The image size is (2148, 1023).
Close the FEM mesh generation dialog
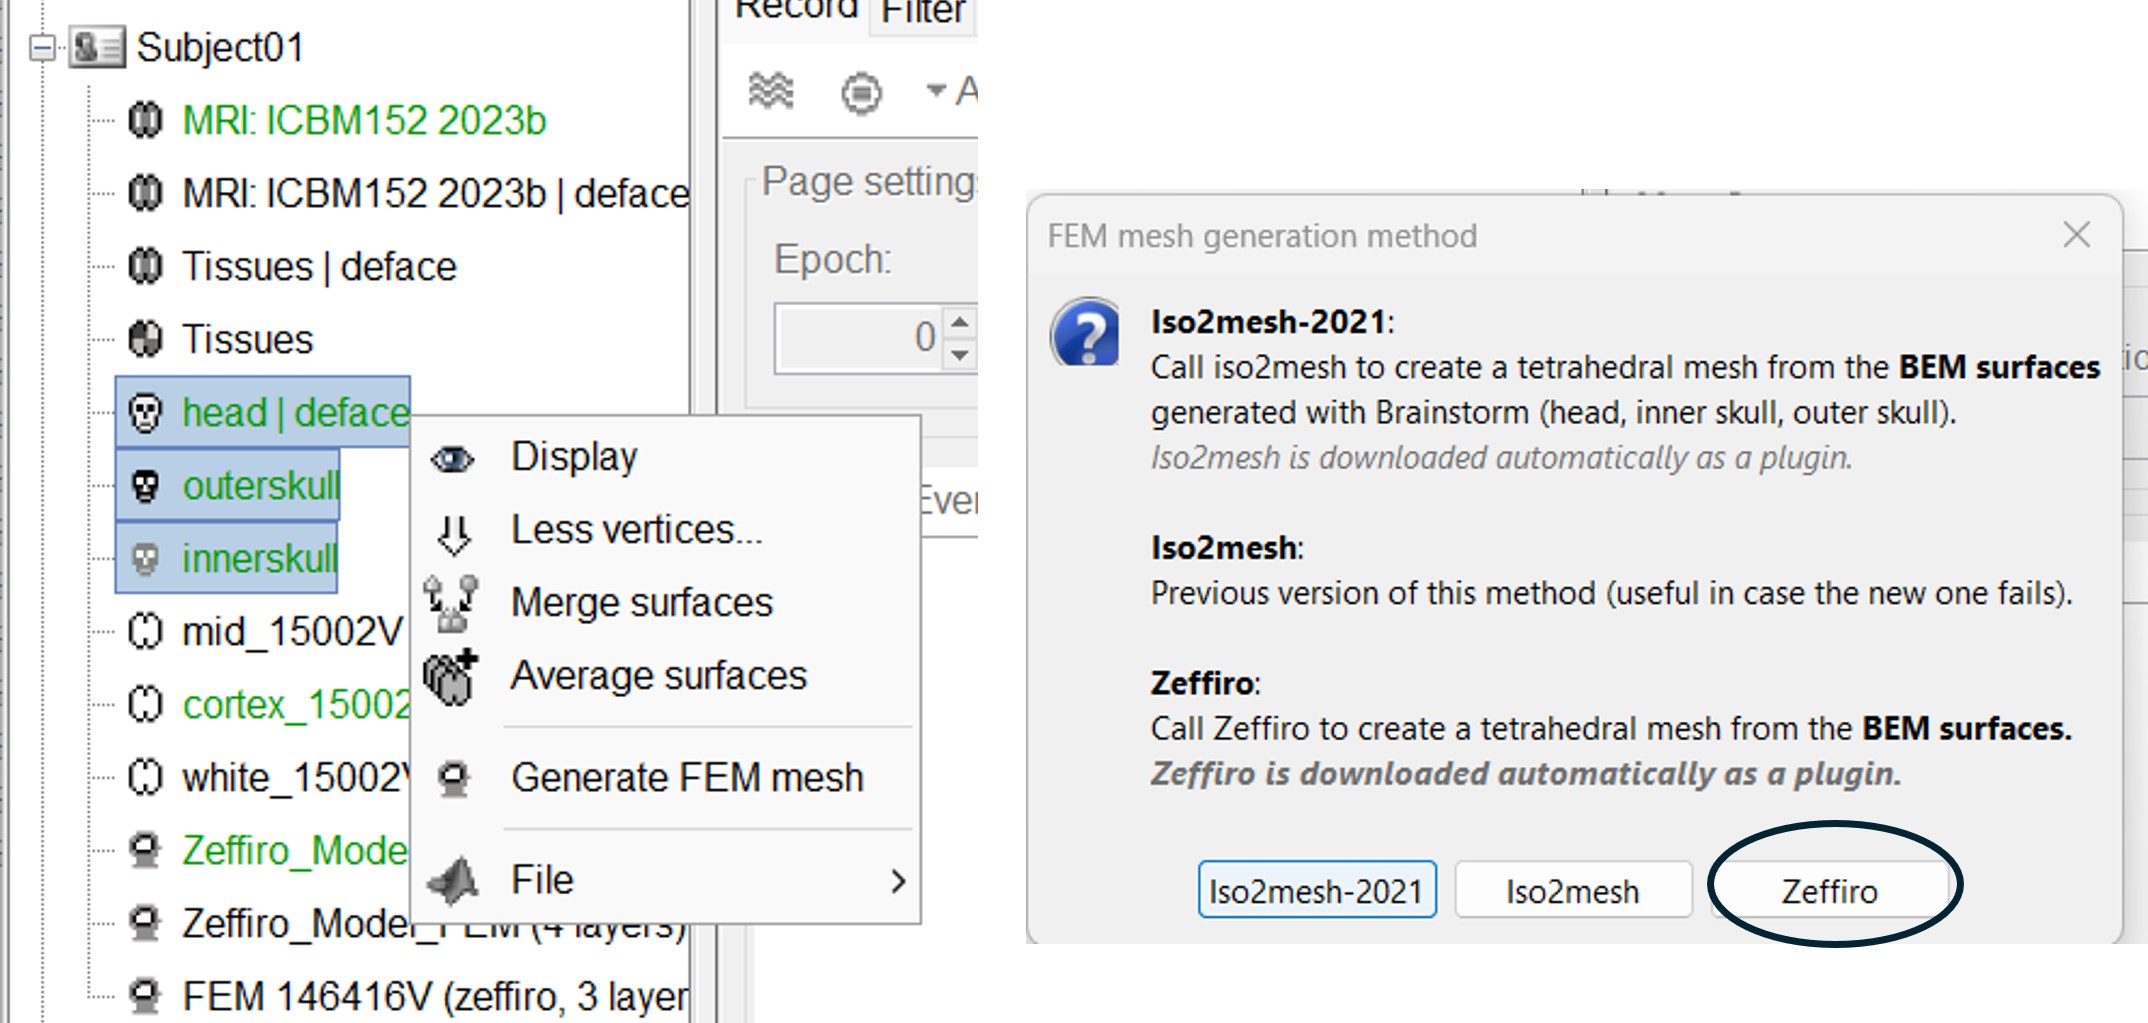coord(2076,235)
